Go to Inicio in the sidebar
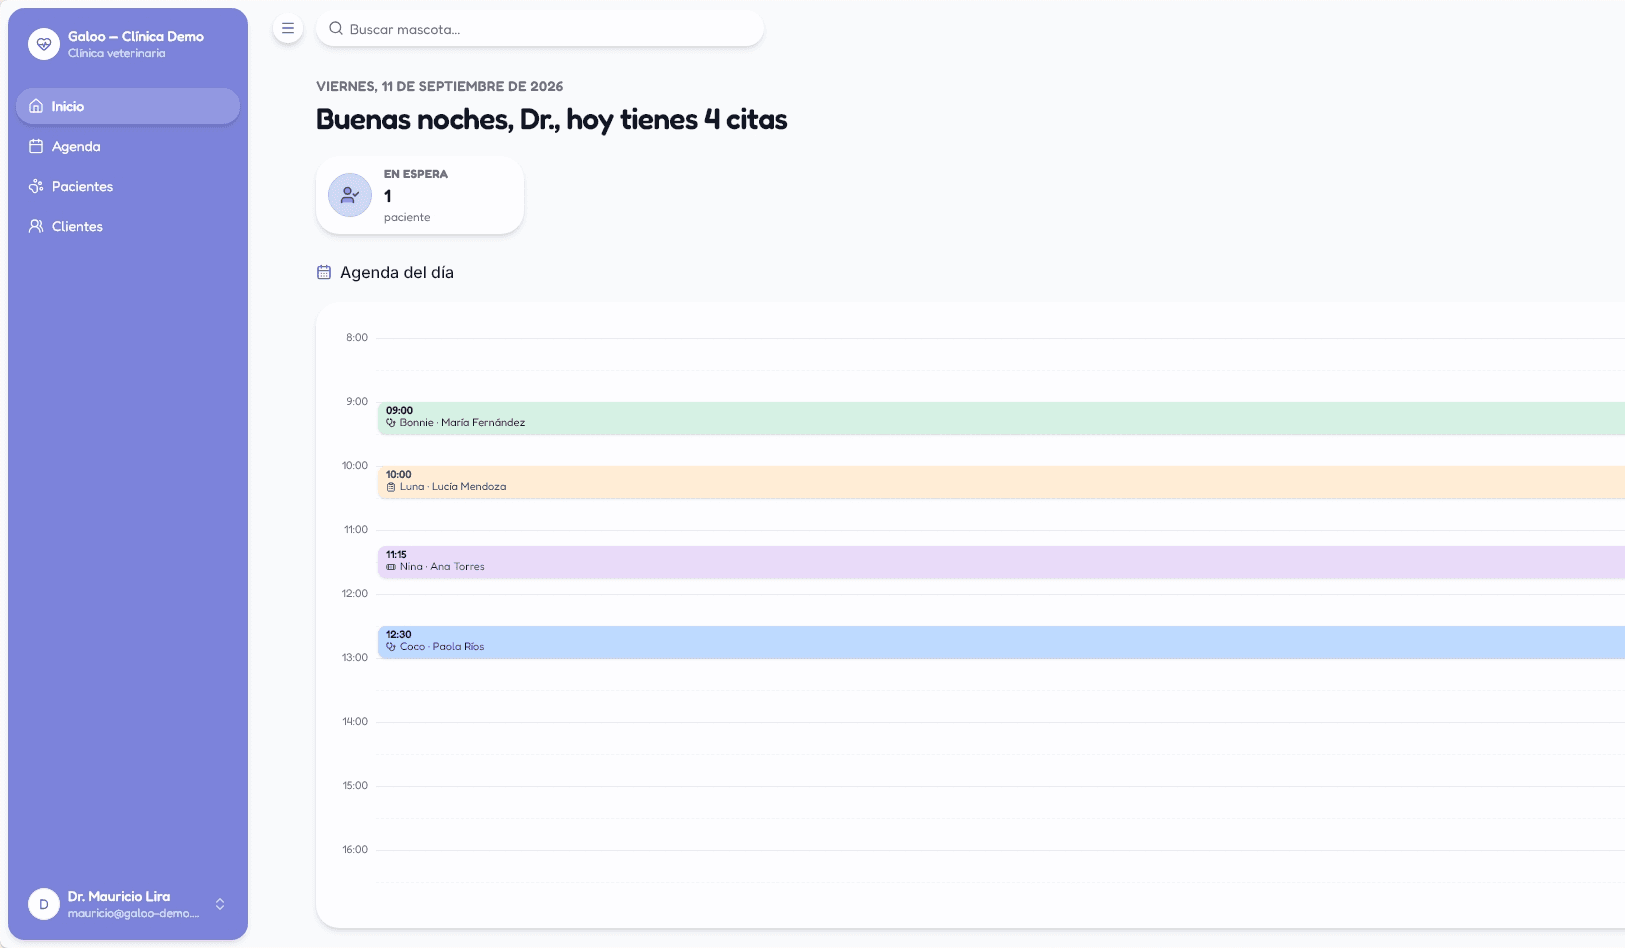 click(128, 106)
